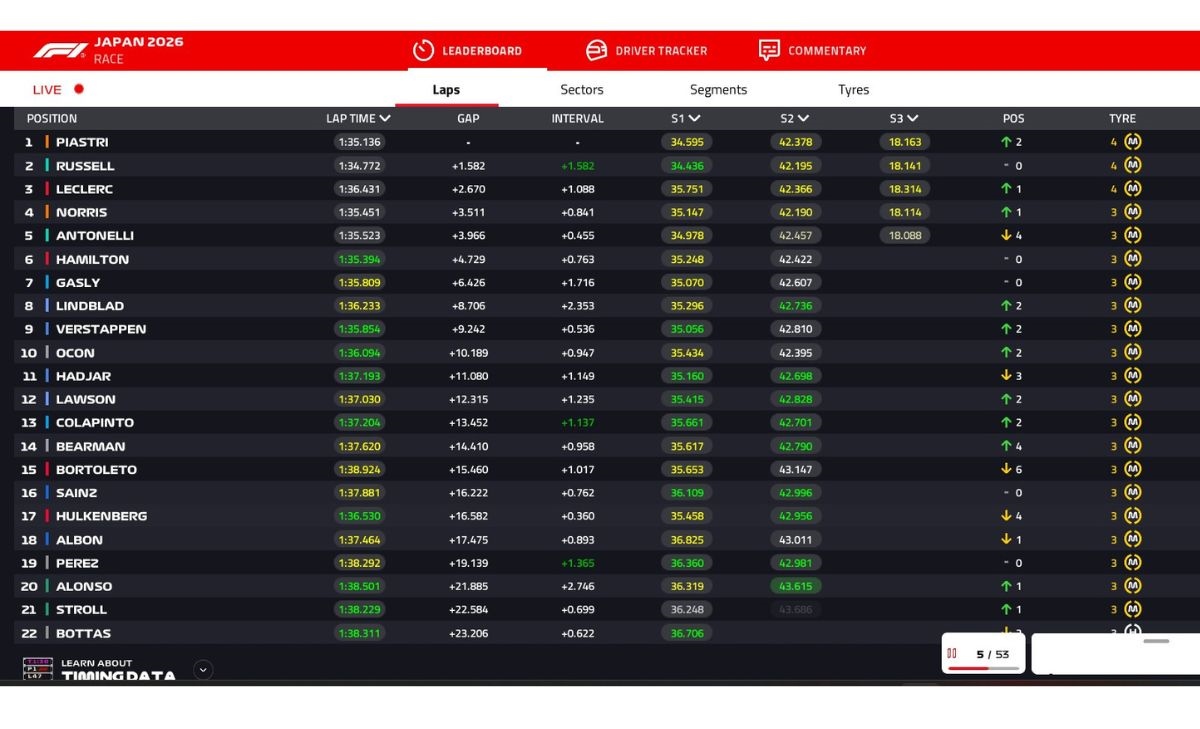Click Piastri's medium tyre icon
The height and width of the screenshot is (729, 1200).
point(1132,142)
